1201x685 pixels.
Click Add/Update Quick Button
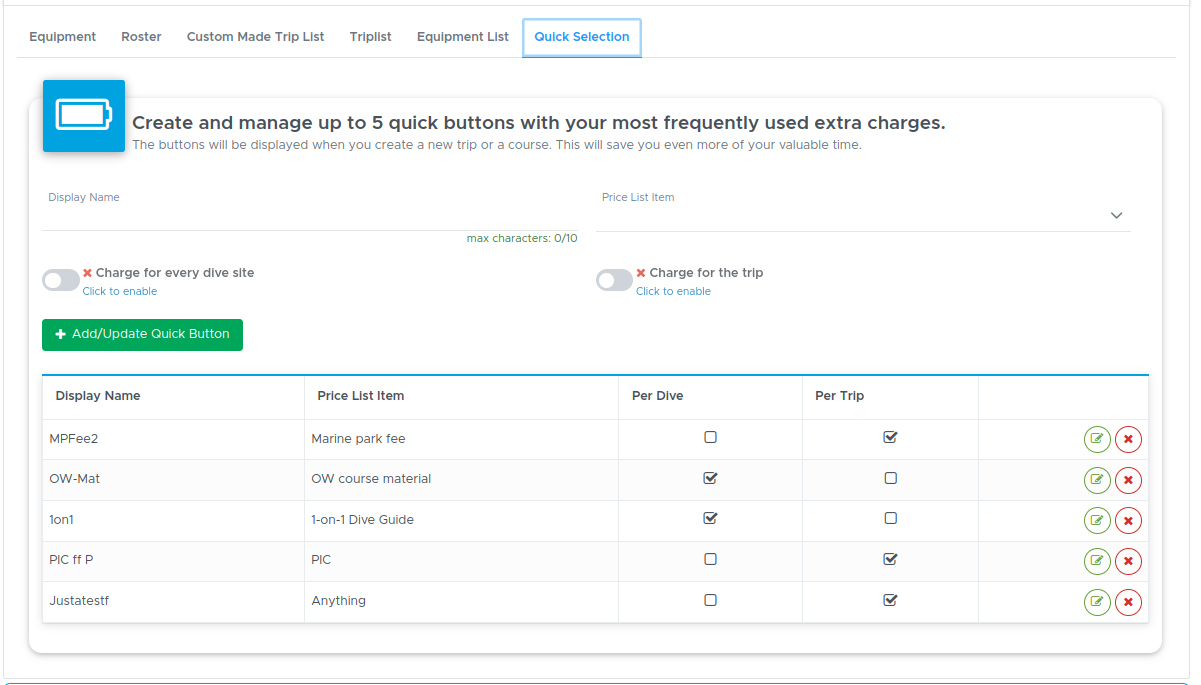coord(142,334)
